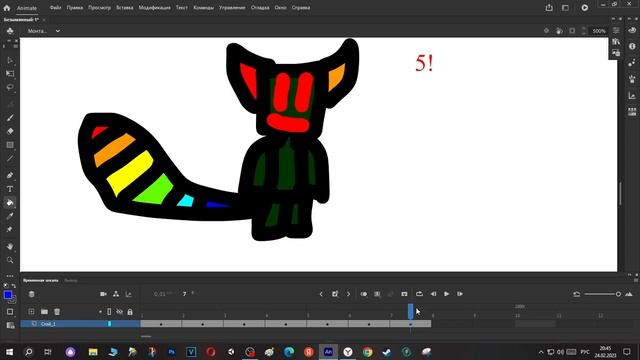Toggle edit multiple frames button
This screenshot has width=640, height=360.
pyautogui.click(x=377, y=294)
